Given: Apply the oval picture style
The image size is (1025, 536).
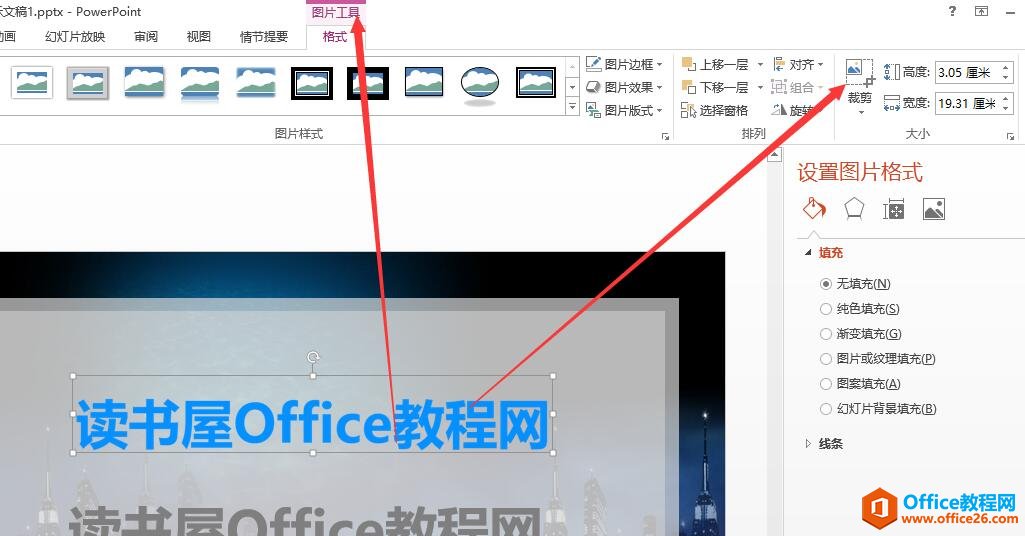Looking at the screenshot, I should coord(480,85).
